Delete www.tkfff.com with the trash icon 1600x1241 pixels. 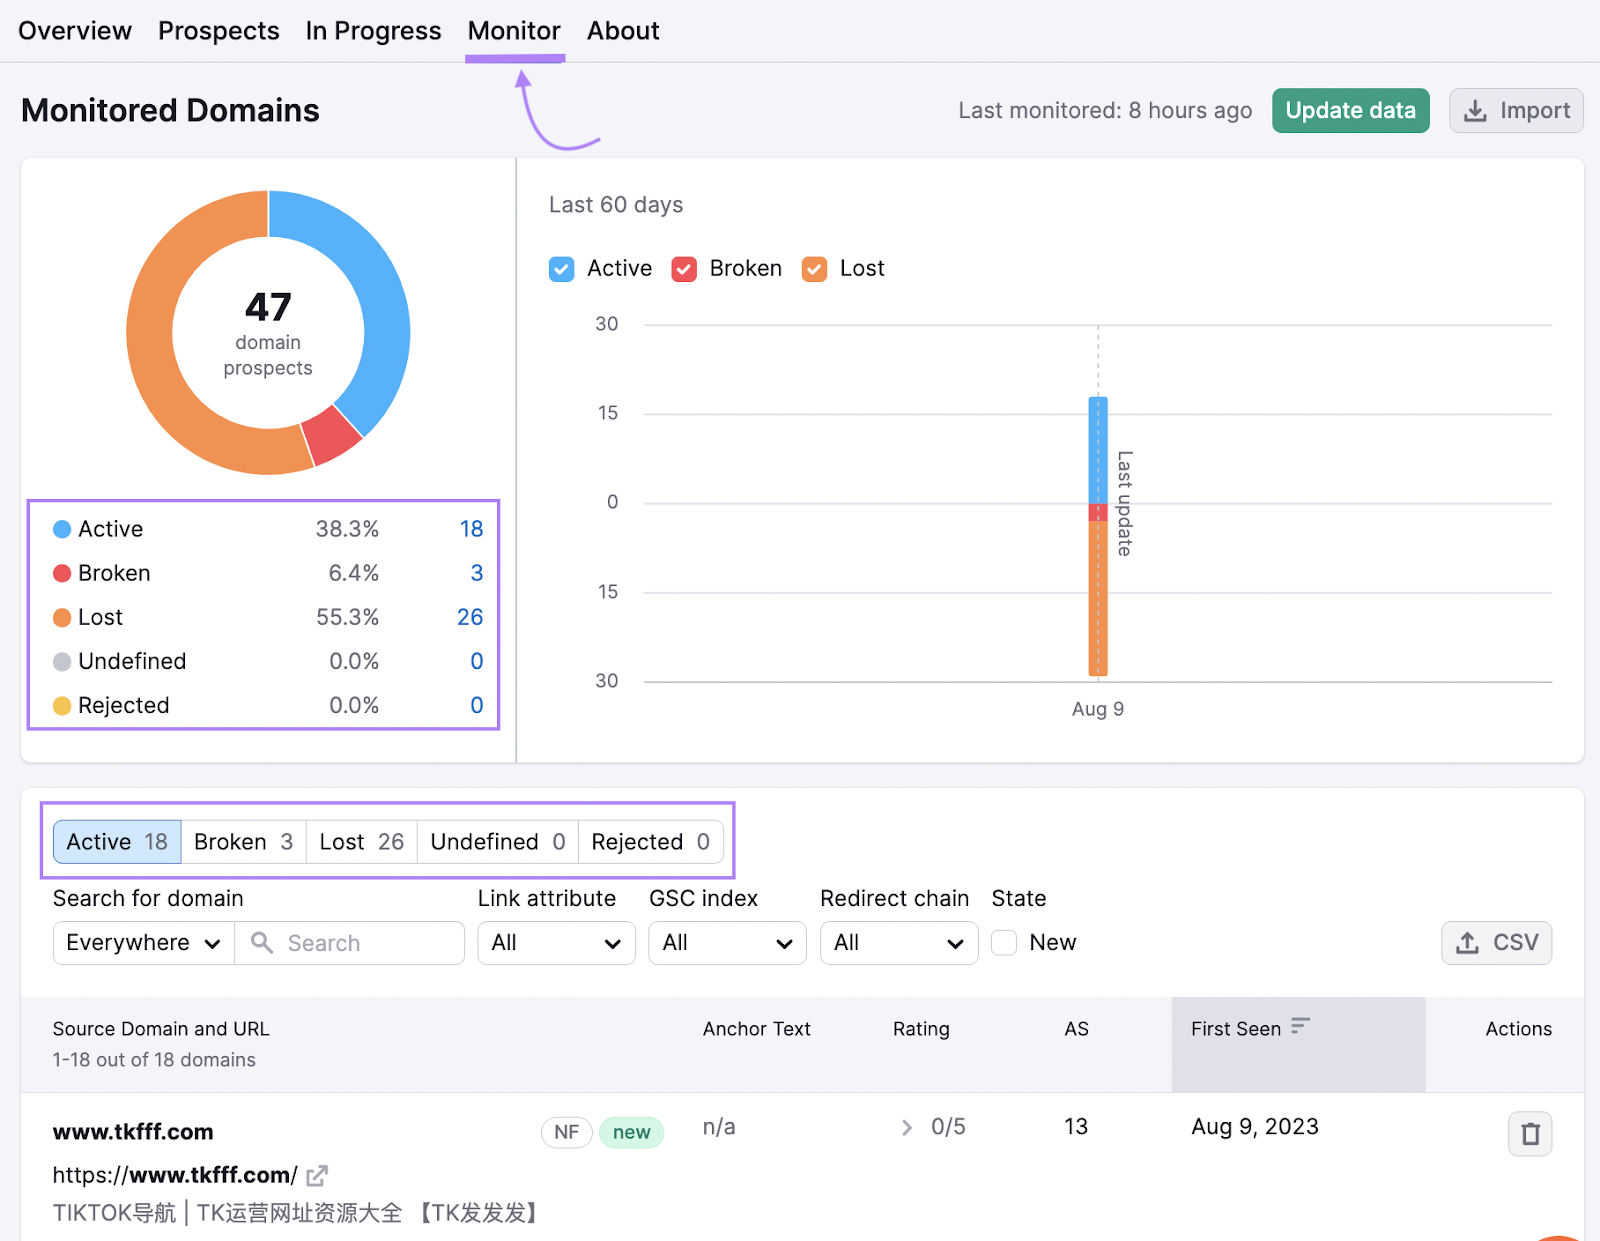tap(1530, 1134)
